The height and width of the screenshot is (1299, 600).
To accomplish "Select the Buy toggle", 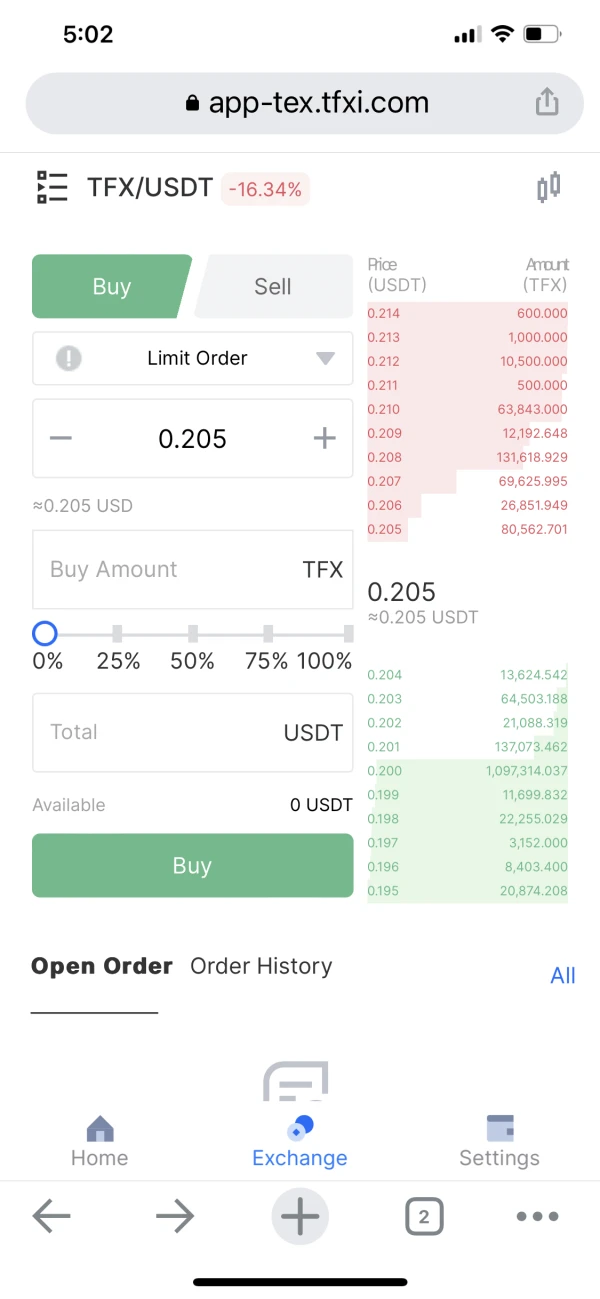I will [111, 287].
